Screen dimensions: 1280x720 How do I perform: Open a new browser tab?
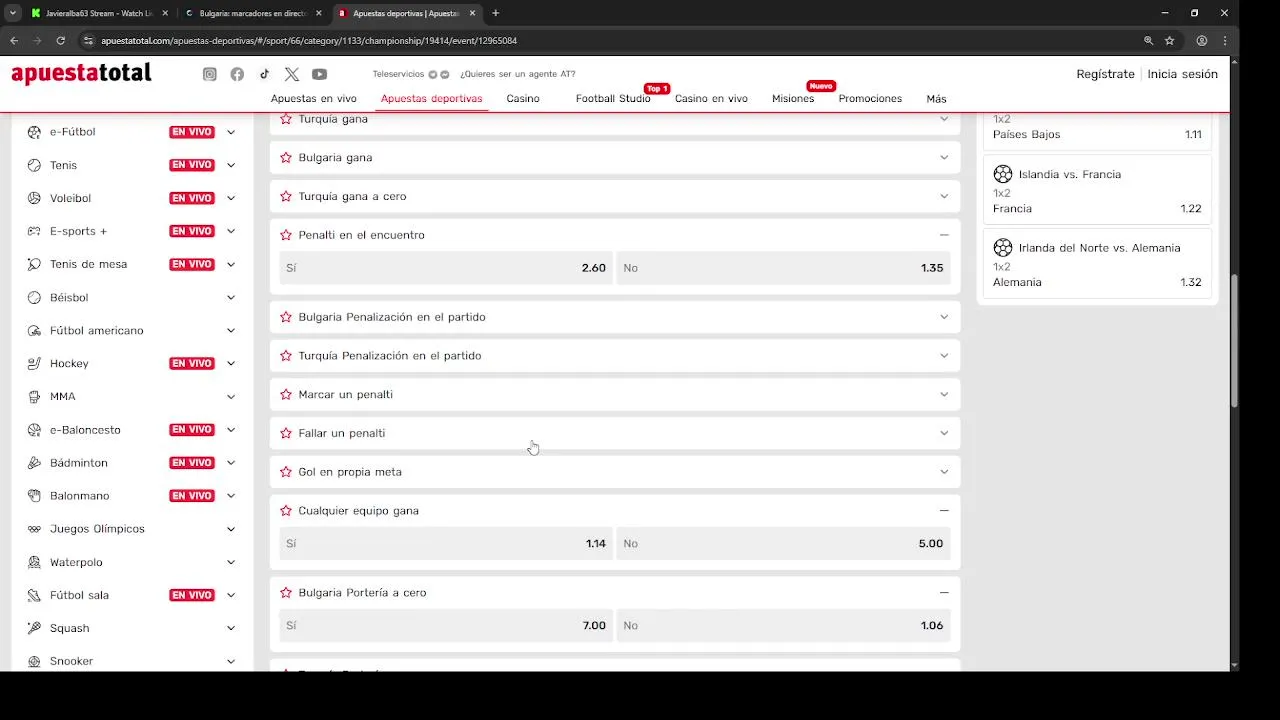[496, 13]
